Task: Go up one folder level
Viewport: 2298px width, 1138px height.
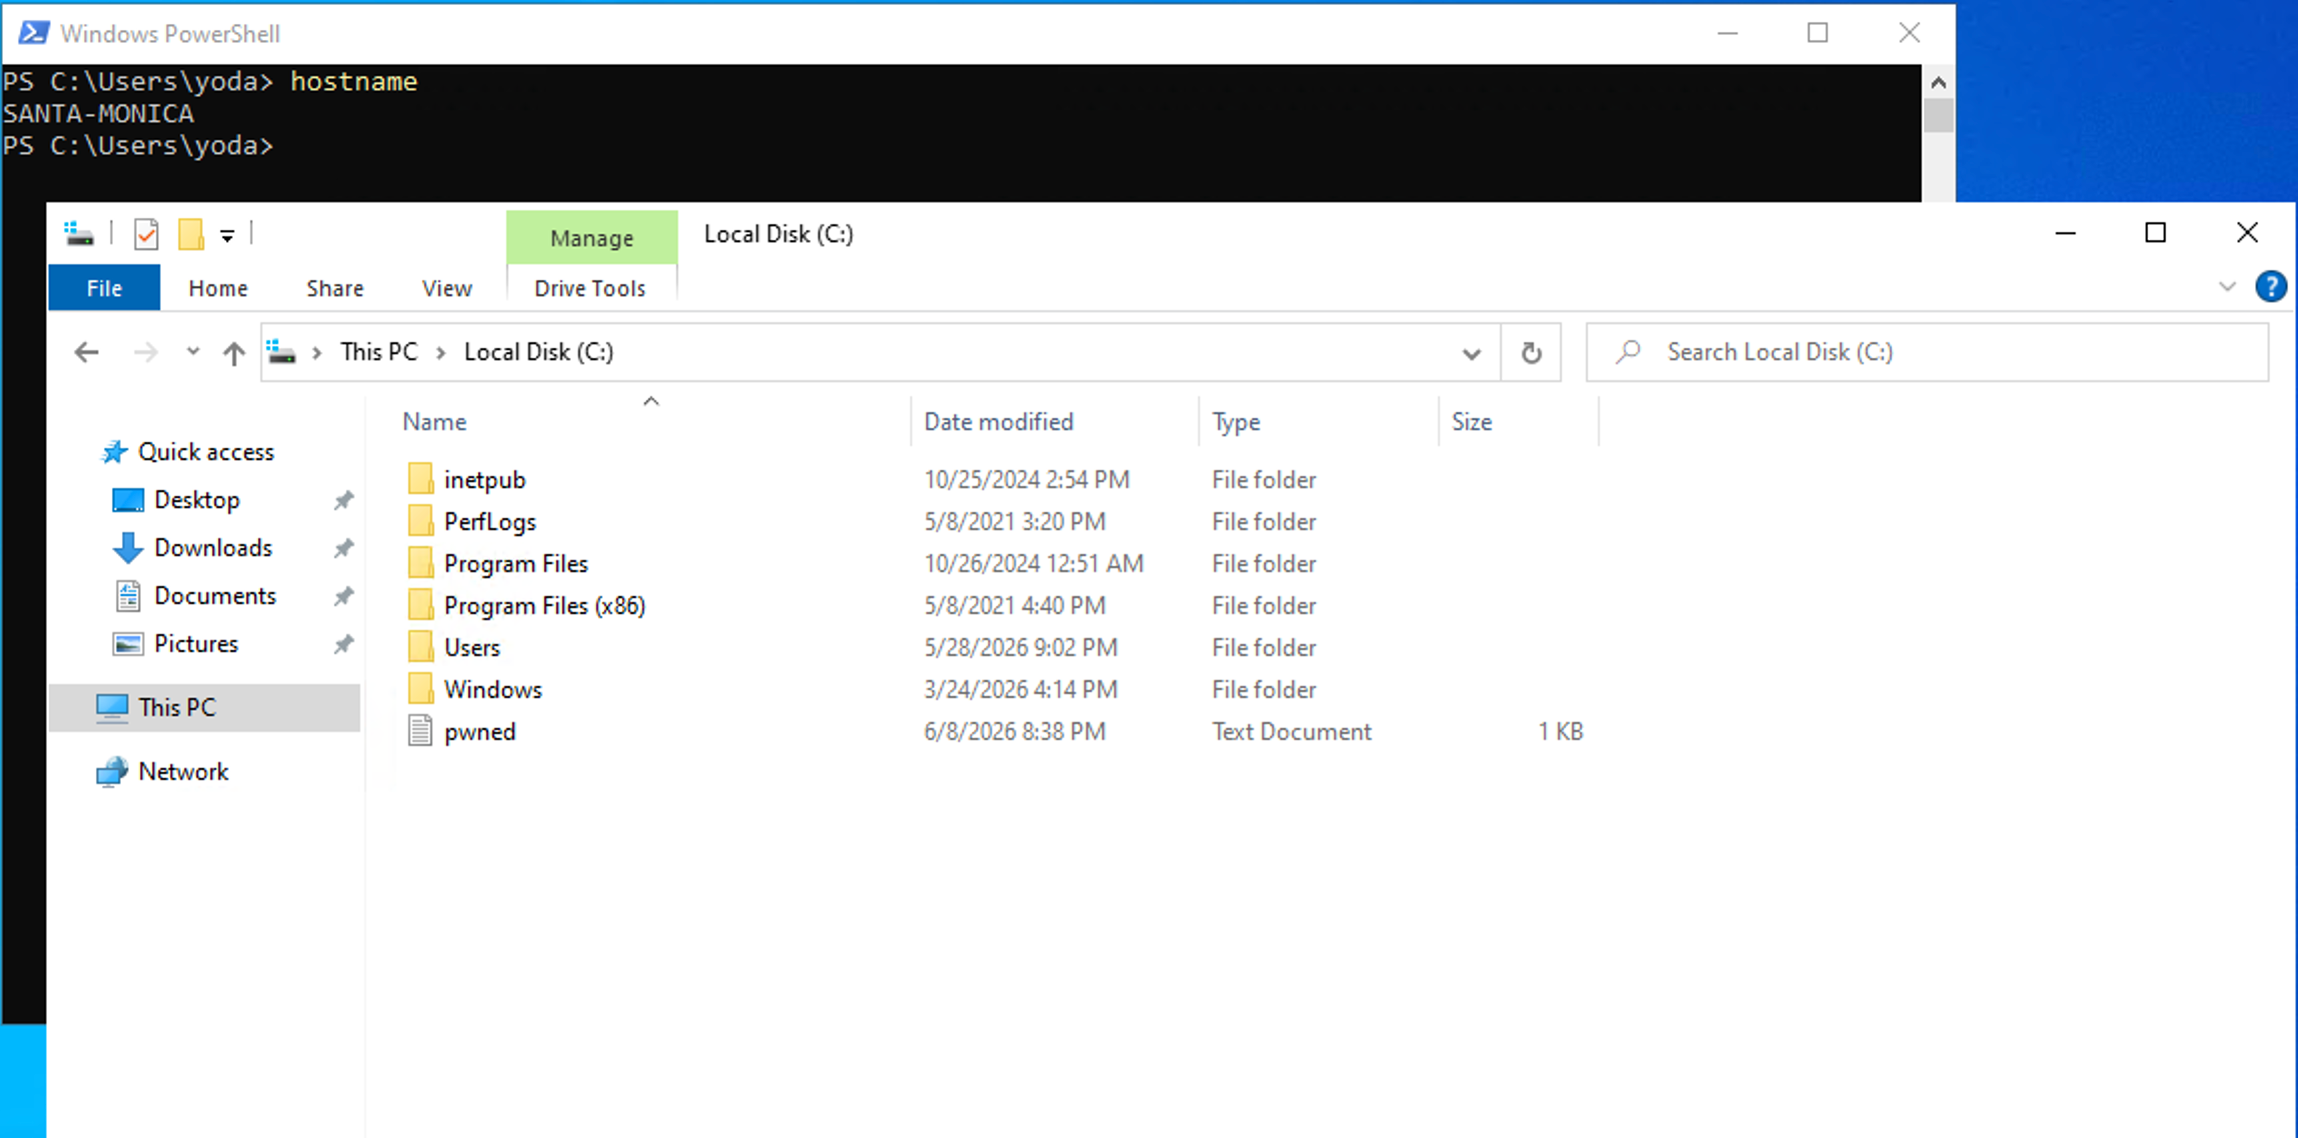Action: 234,353
